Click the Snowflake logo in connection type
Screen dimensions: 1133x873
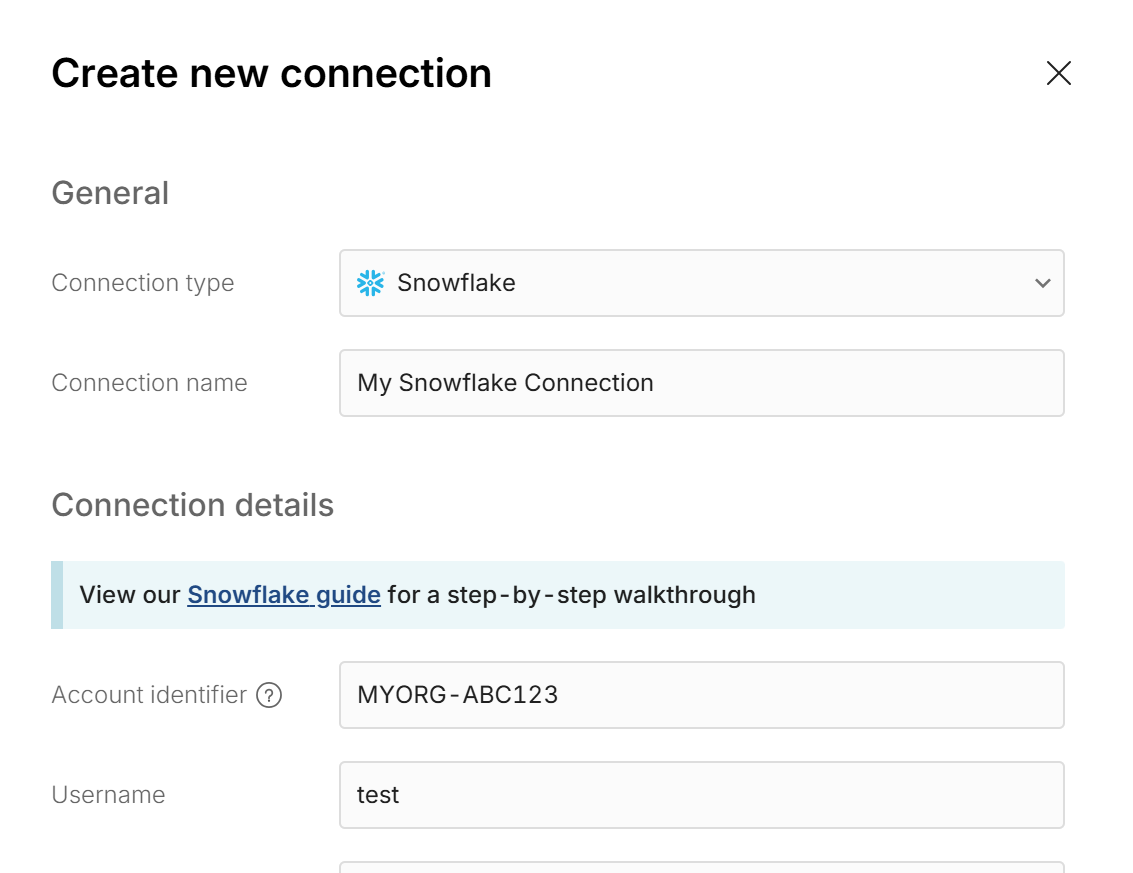click(x=370, y=283)
